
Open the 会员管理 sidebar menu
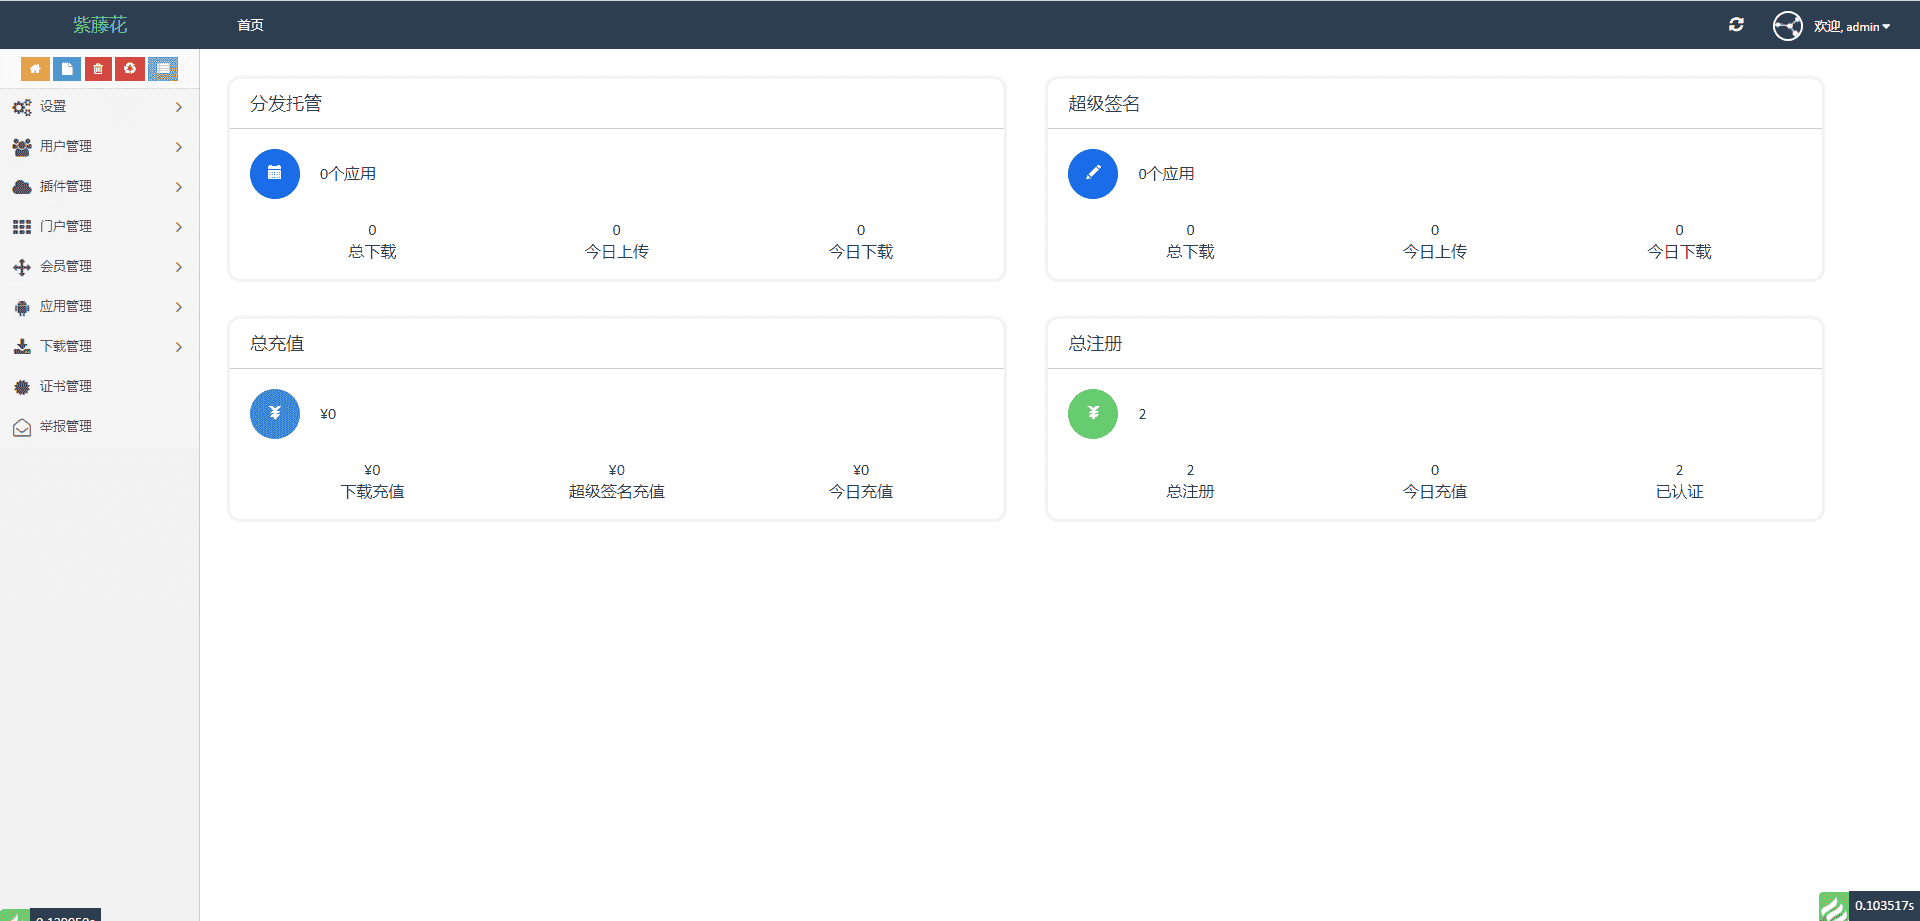click(x=99, y=267)
